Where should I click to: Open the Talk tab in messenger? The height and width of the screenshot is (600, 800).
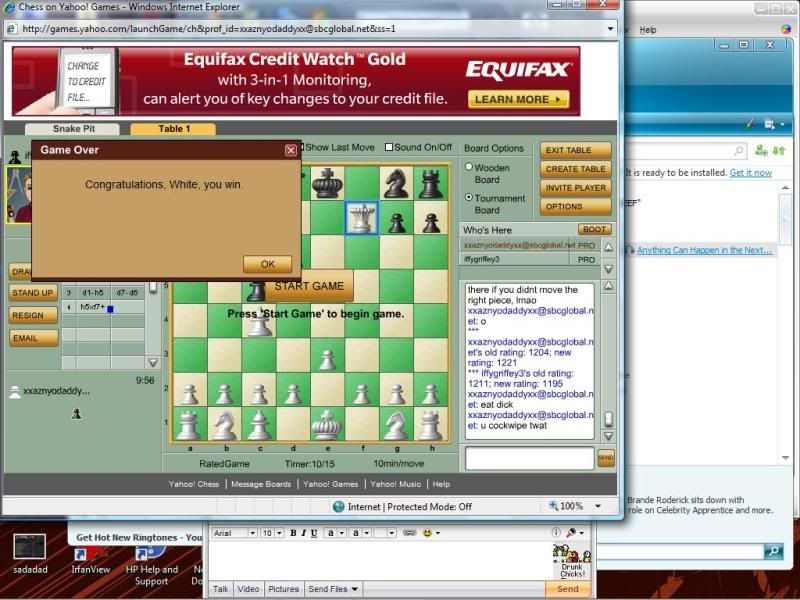220,589
